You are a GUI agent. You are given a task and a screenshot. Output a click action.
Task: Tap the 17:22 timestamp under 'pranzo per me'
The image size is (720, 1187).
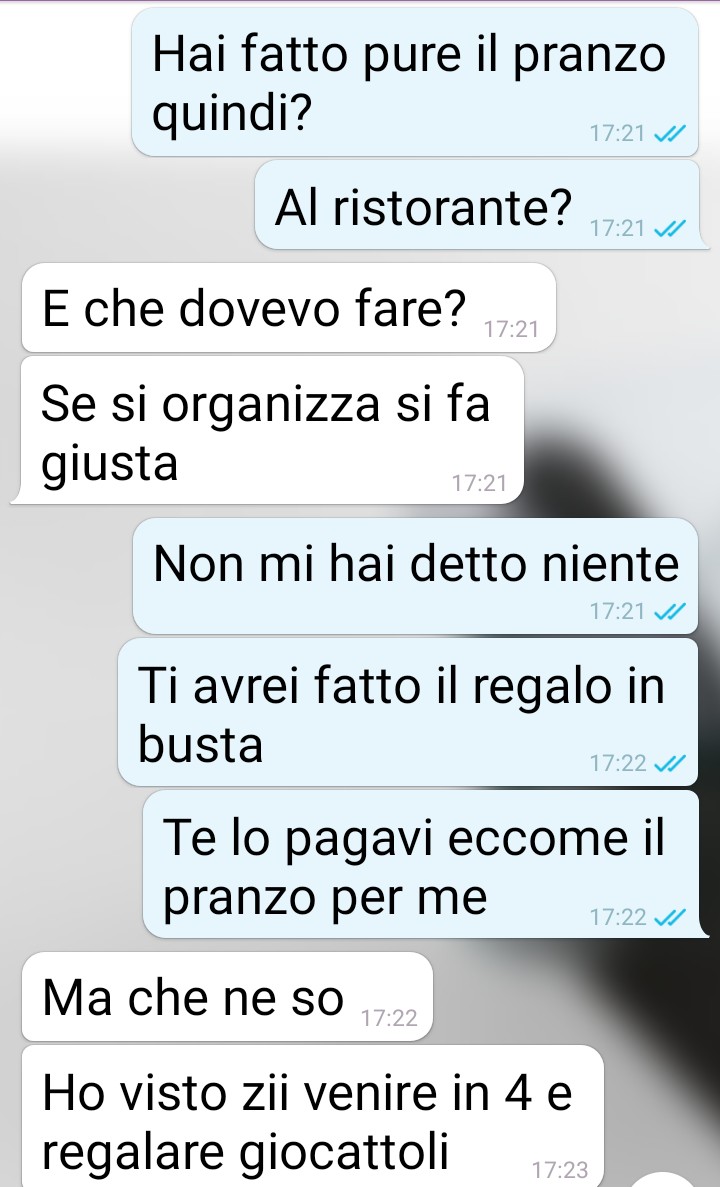(x=618, y=918)
